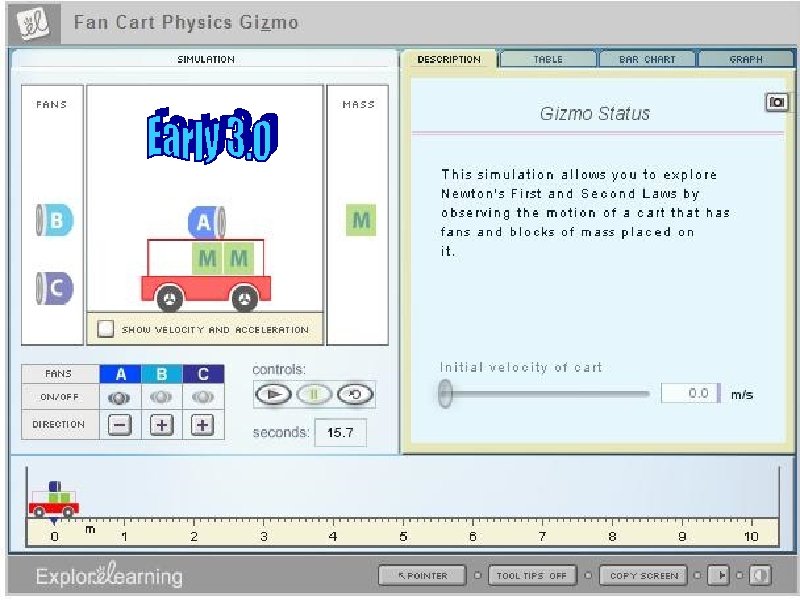Viewport: 800px width, 600px height.
Task: Flip fan A direction minus button
Action: point(120,425)
